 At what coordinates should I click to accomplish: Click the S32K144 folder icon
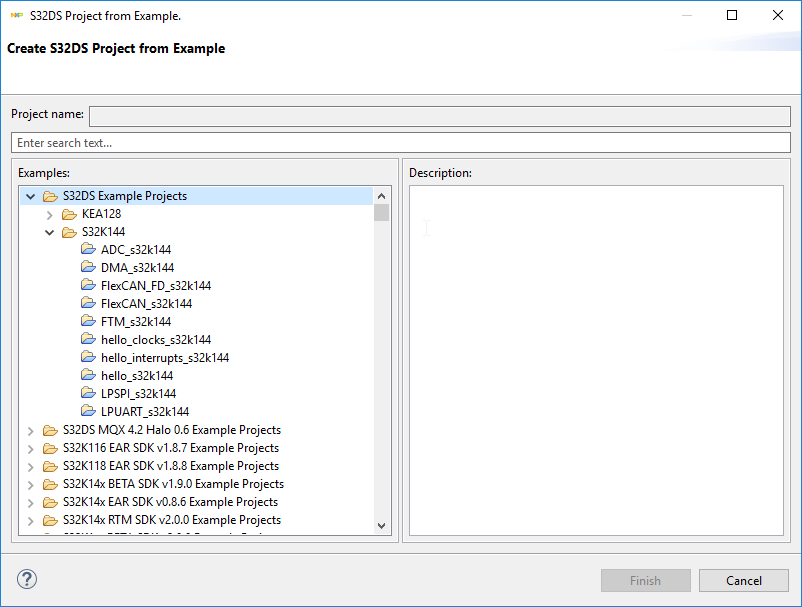[69, 232]
